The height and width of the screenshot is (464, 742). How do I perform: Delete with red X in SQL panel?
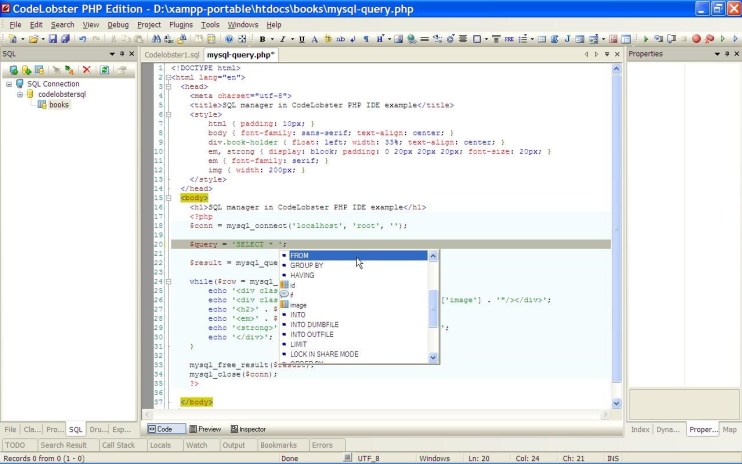coord(86,70)
